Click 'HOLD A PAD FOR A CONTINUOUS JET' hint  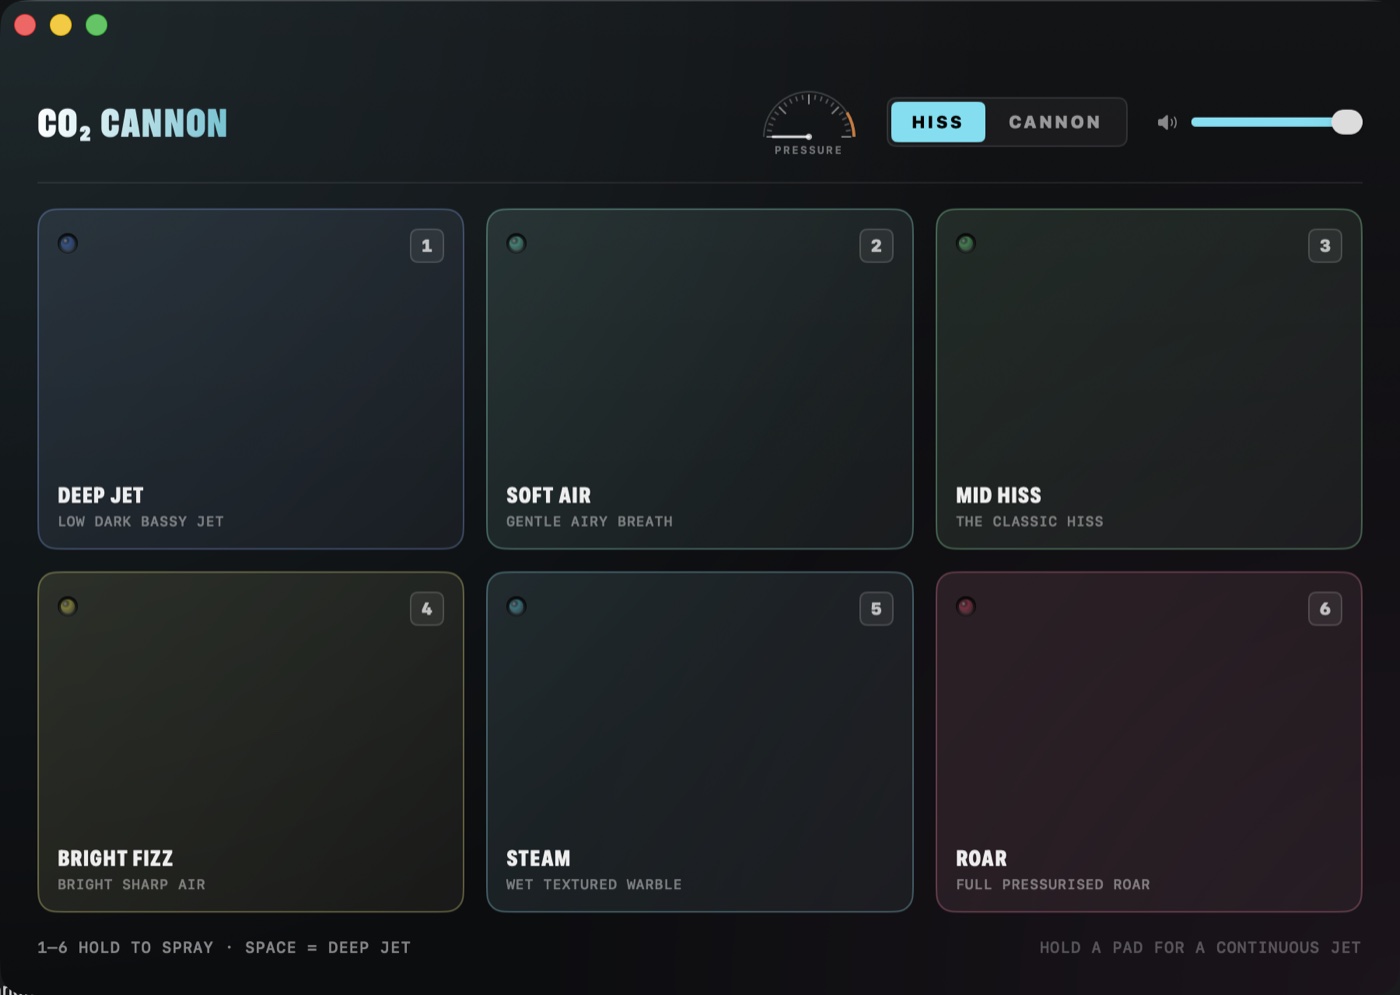(x=1200, y=947)
